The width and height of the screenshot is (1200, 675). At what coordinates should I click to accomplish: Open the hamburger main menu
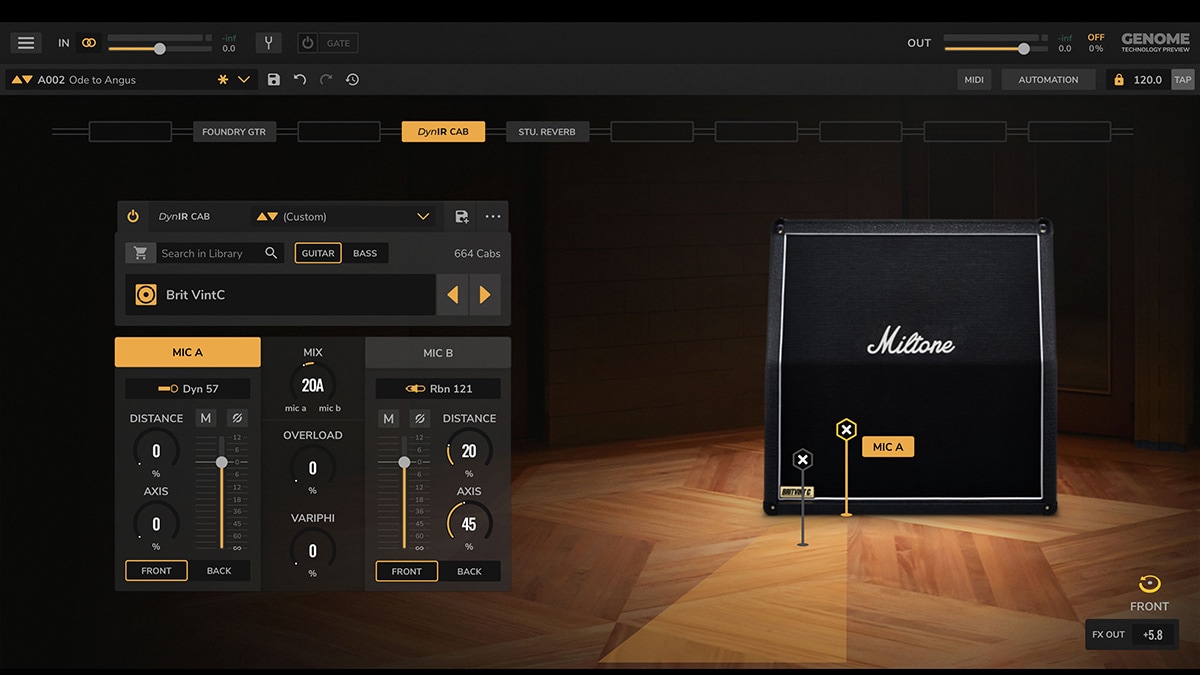coord(26,43)
